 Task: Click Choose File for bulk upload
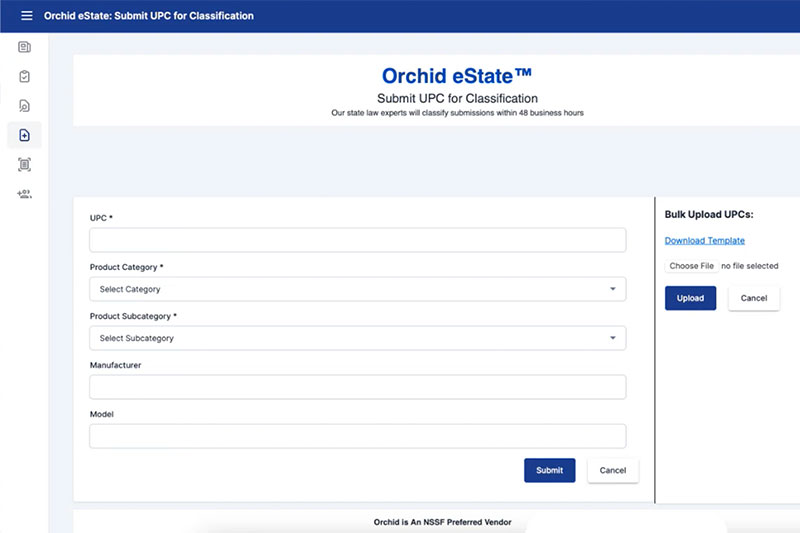691,266
